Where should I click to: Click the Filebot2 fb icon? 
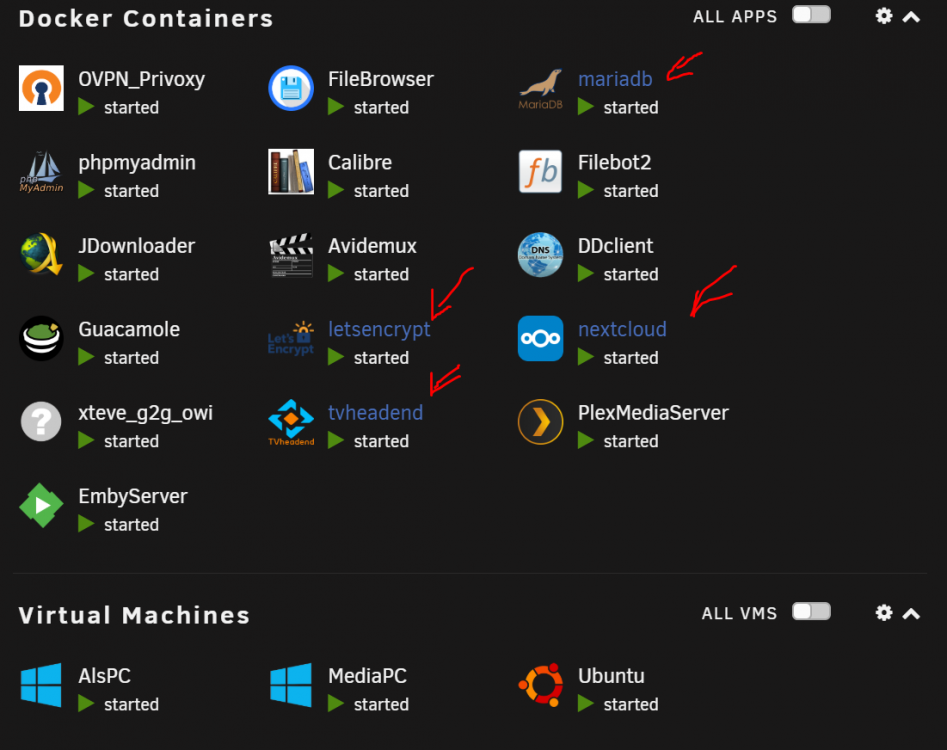click(541, 171)
